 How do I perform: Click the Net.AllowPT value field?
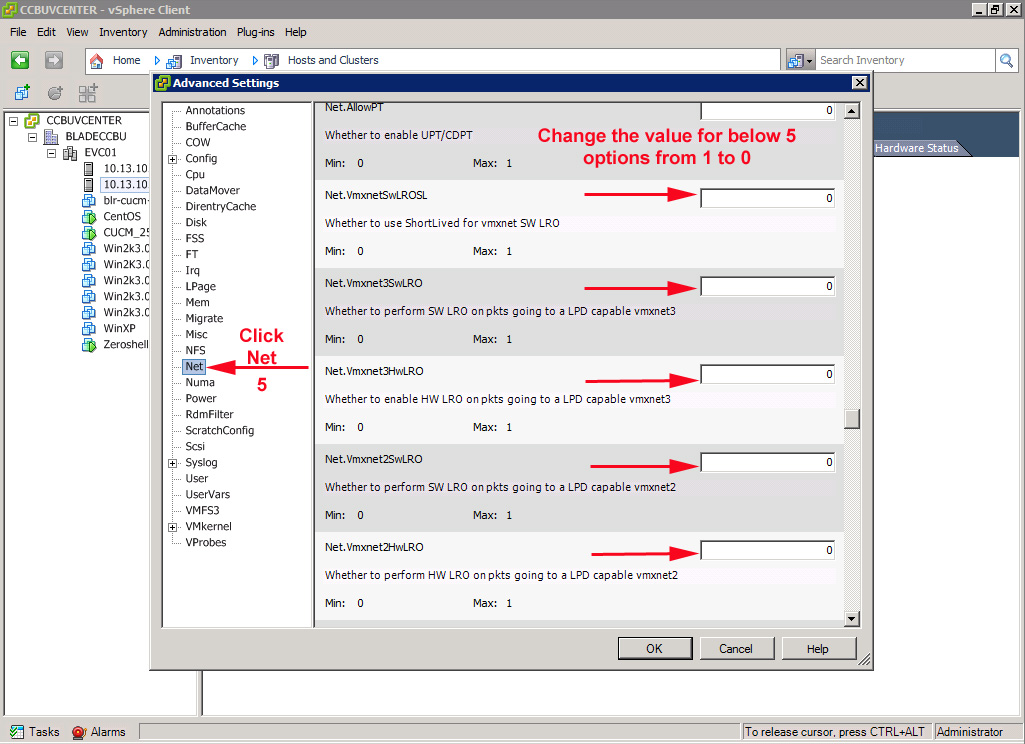pos(767,110)
